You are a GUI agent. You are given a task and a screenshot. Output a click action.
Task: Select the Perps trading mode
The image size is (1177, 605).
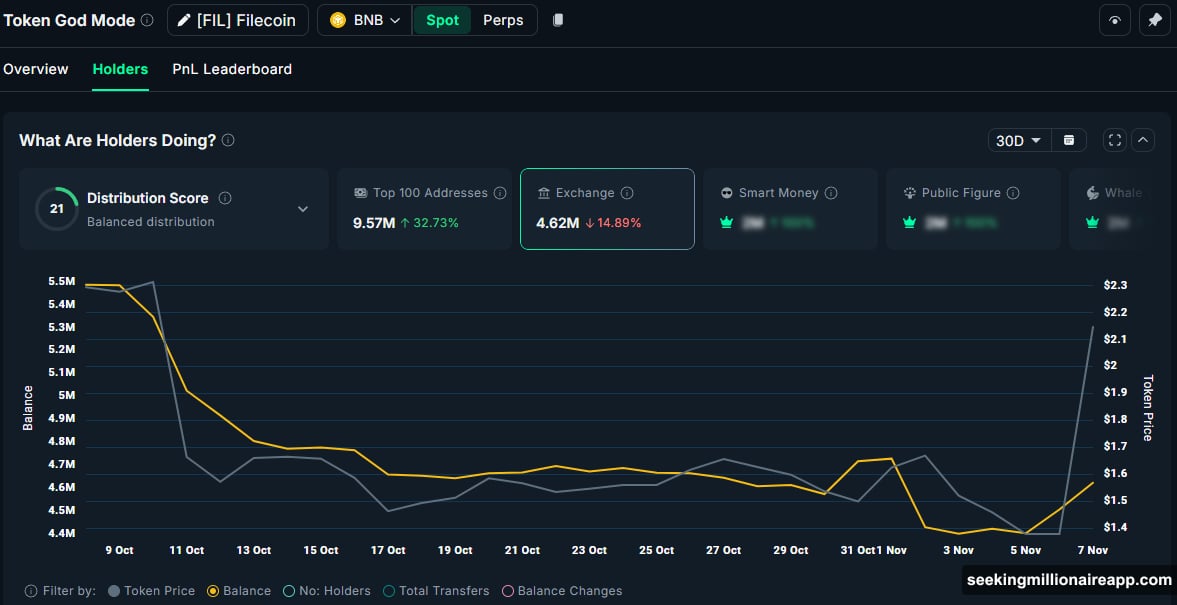pyautogui.click(x=503, y=19)
